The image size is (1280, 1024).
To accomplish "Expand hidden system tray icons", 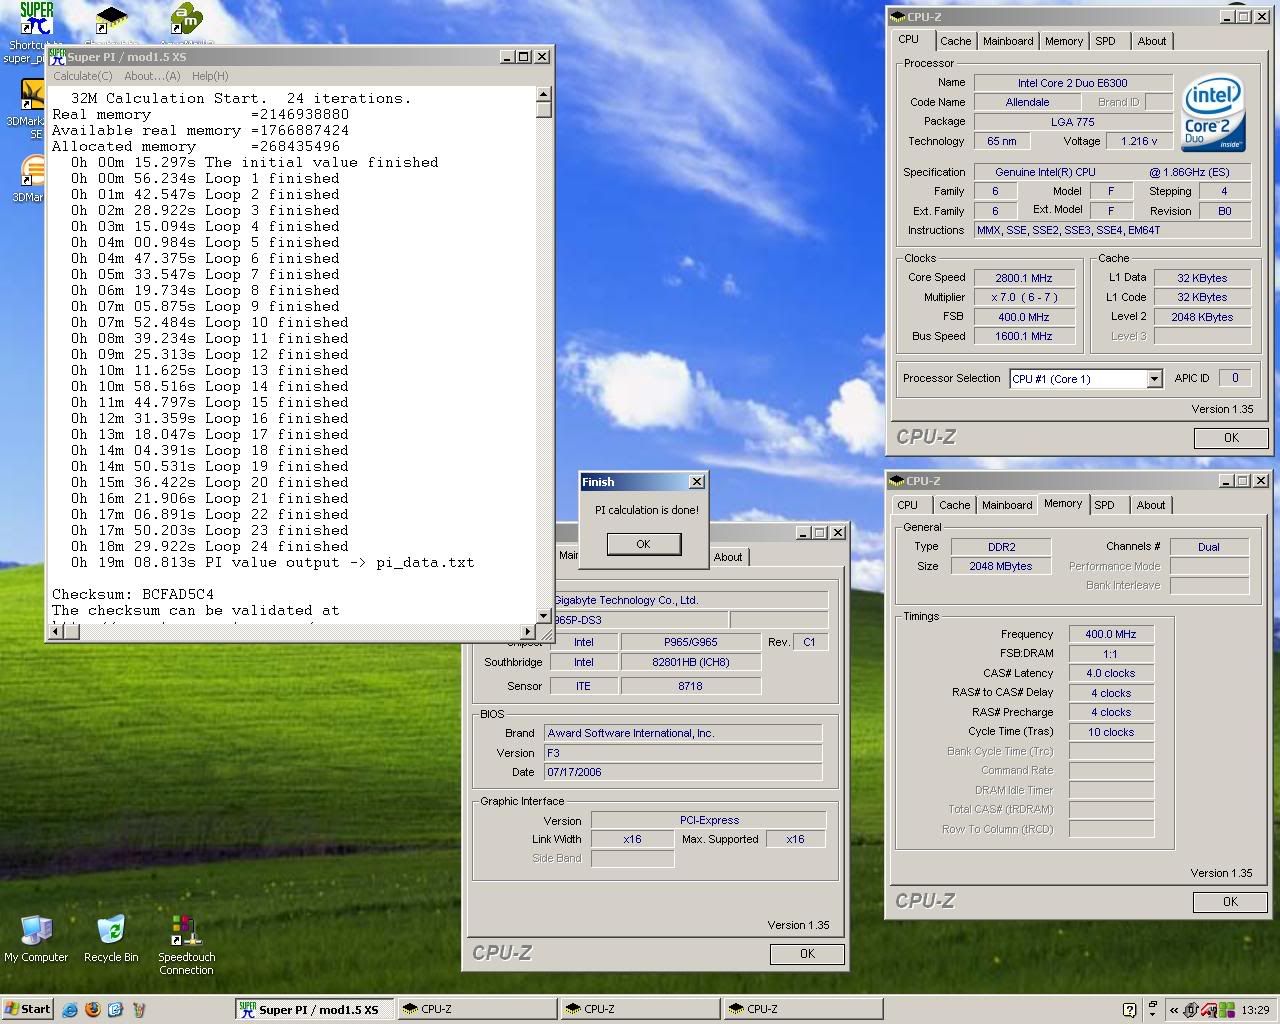I will [x=1173, y=1010].
